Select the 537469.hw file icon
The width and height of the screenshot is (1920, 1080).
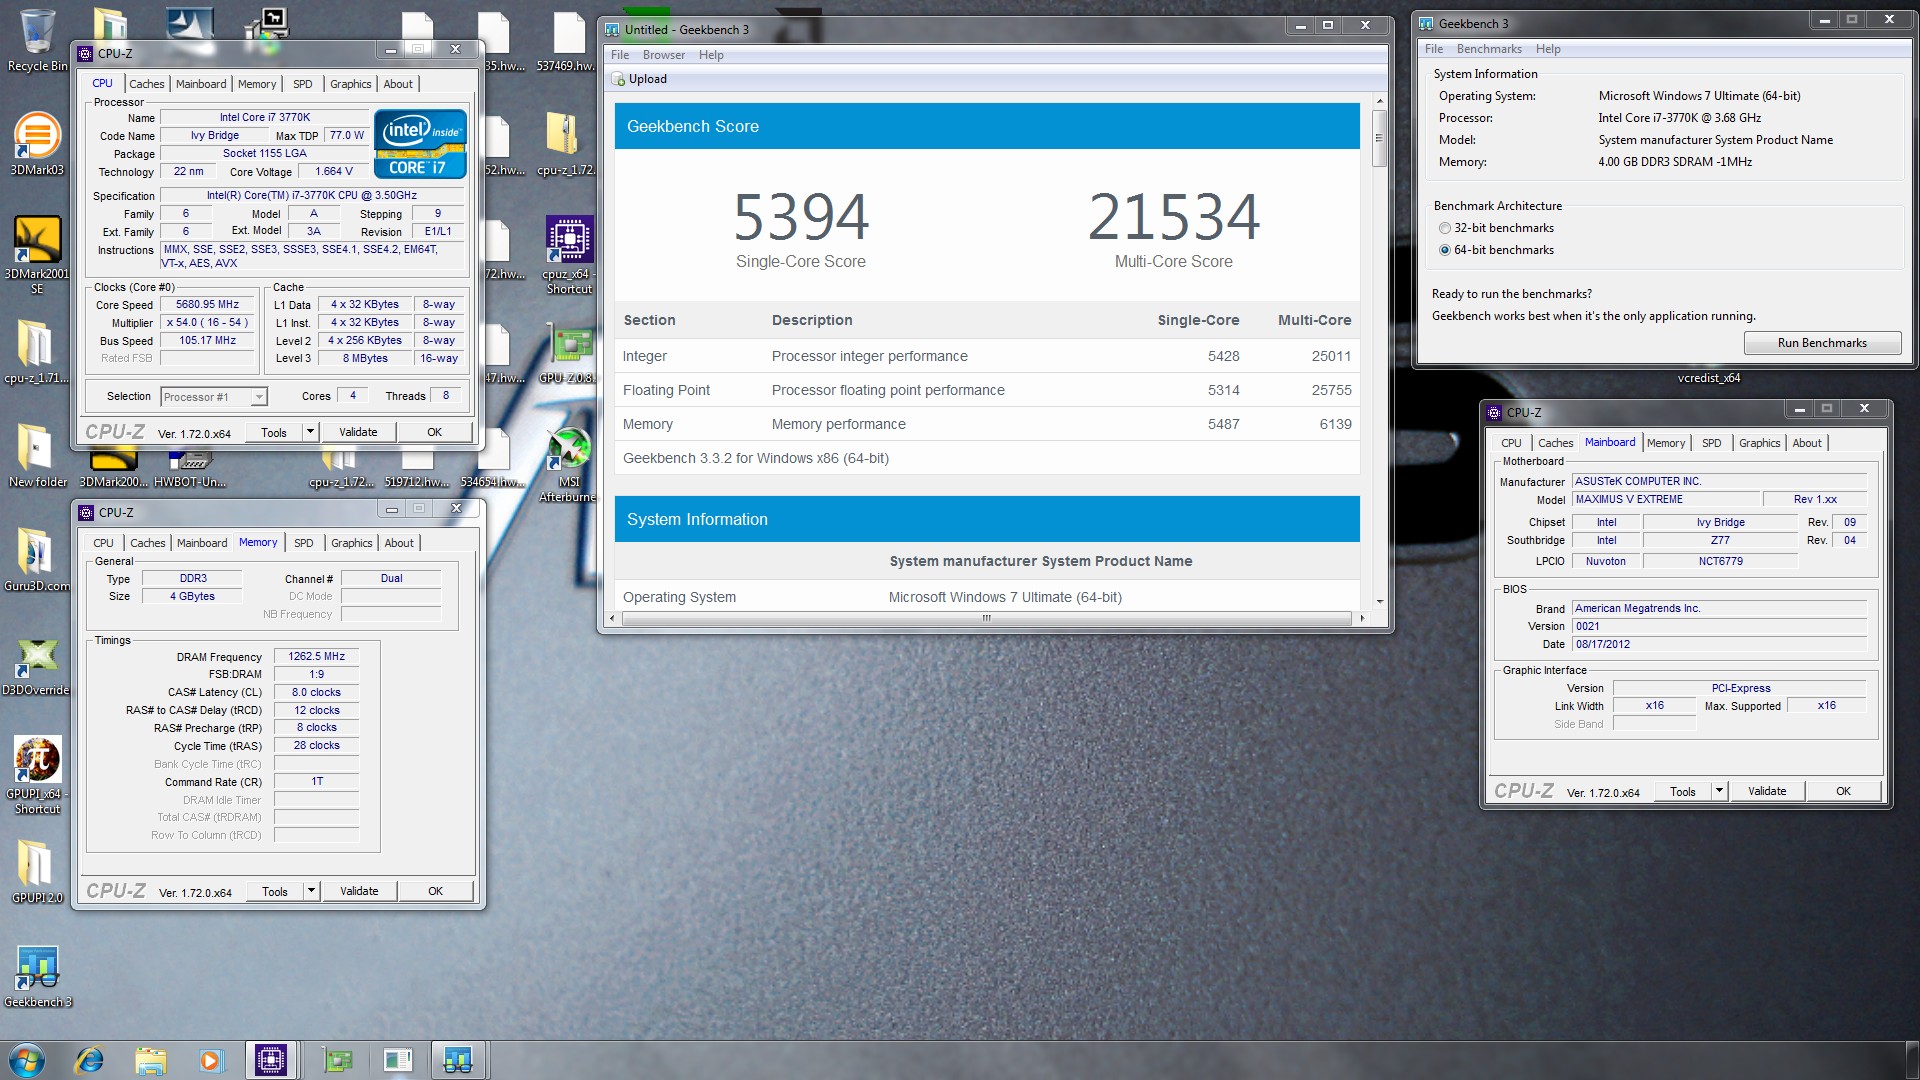[567, 41]
